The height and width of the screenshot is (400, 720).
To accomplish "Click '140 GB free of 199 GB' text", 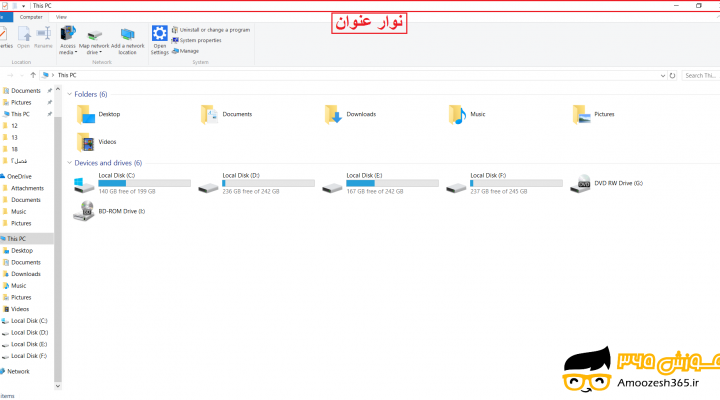I will click(127, 192).
